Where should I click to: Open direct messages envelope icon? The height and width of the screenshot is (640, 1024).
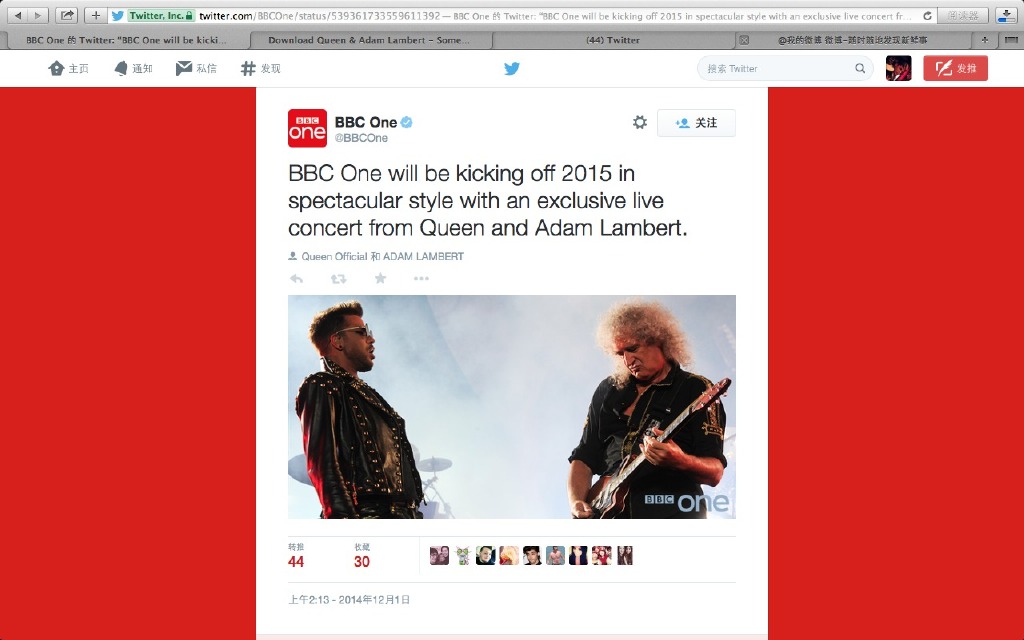pos(196,69)
